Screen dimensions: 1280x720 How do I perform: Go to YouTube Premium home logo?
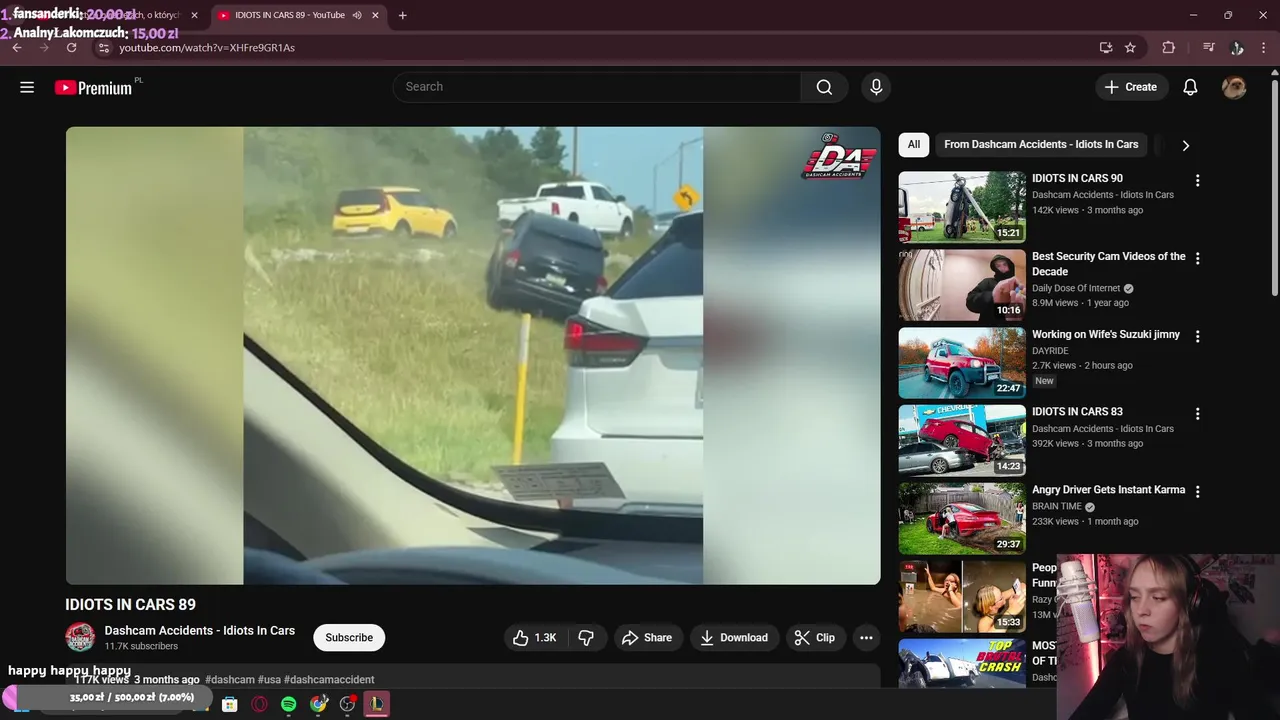tap(93, 88)
